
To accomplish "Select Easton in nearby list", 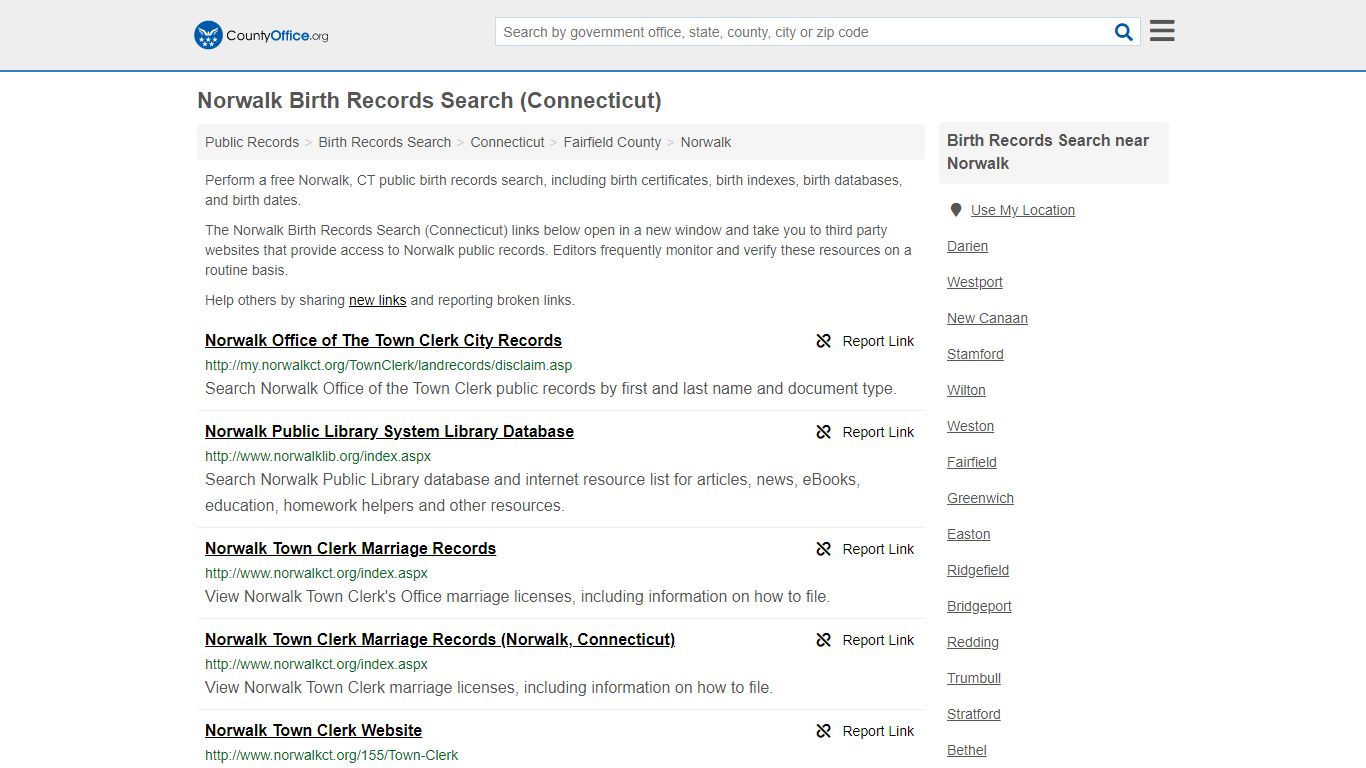I will 969,534.
